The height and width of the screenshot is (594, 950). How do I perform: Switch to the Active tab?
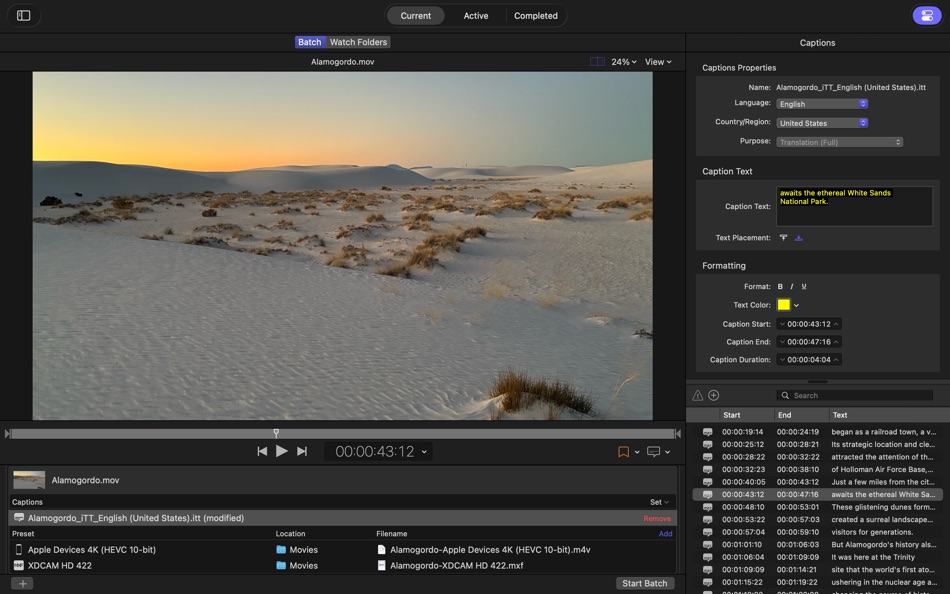(476, 16)
